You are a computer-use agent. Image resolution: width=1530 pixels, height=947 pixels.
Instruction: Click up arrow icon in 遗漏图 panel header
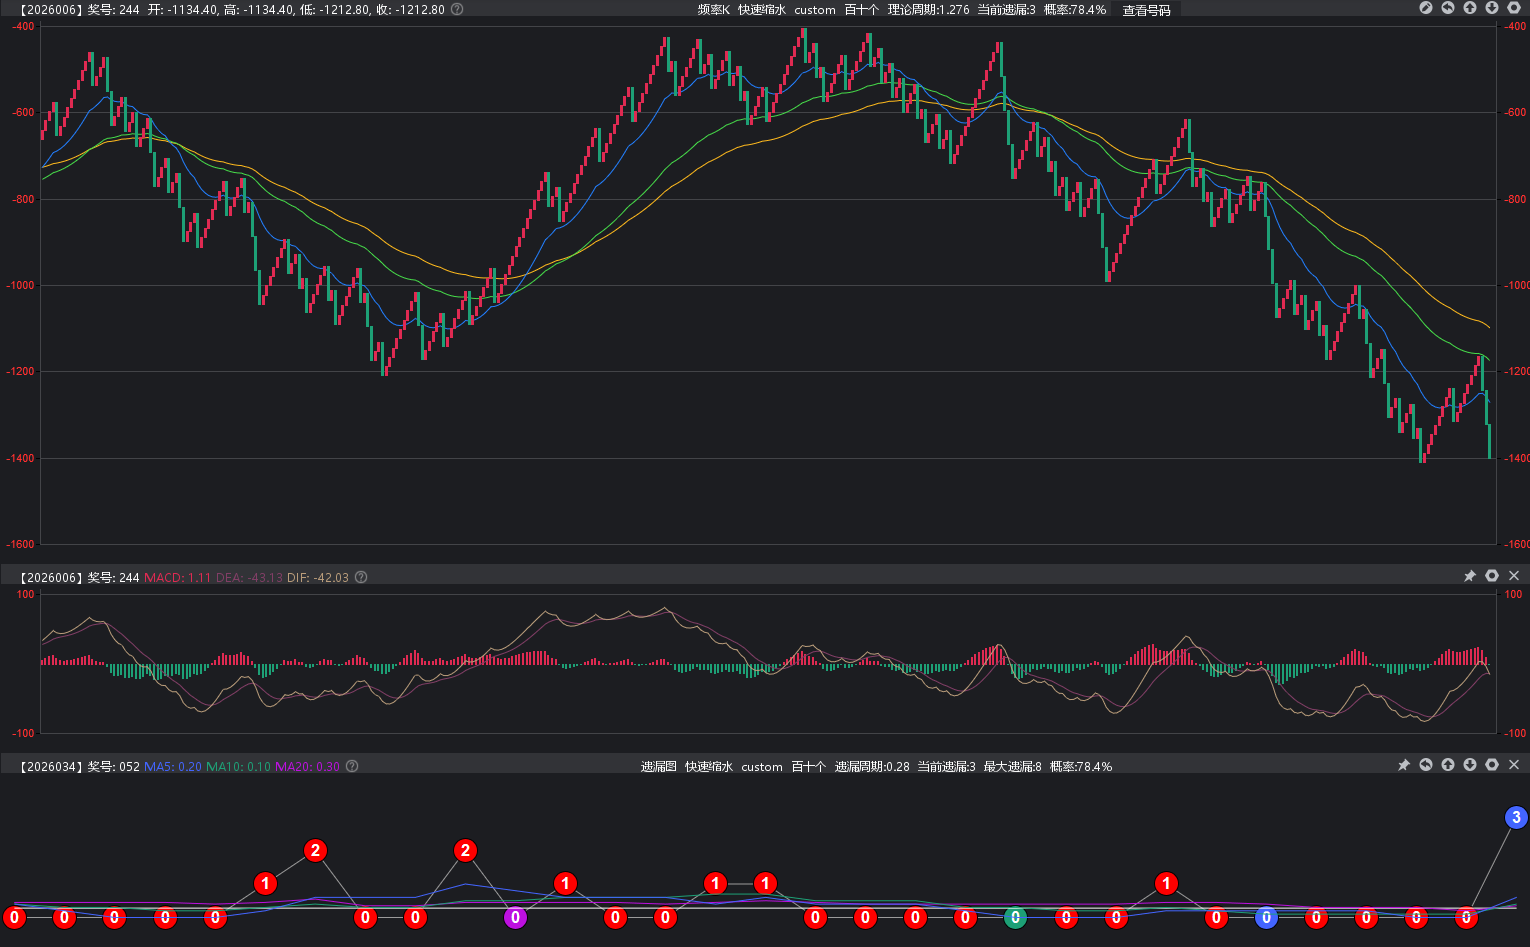1448,765
